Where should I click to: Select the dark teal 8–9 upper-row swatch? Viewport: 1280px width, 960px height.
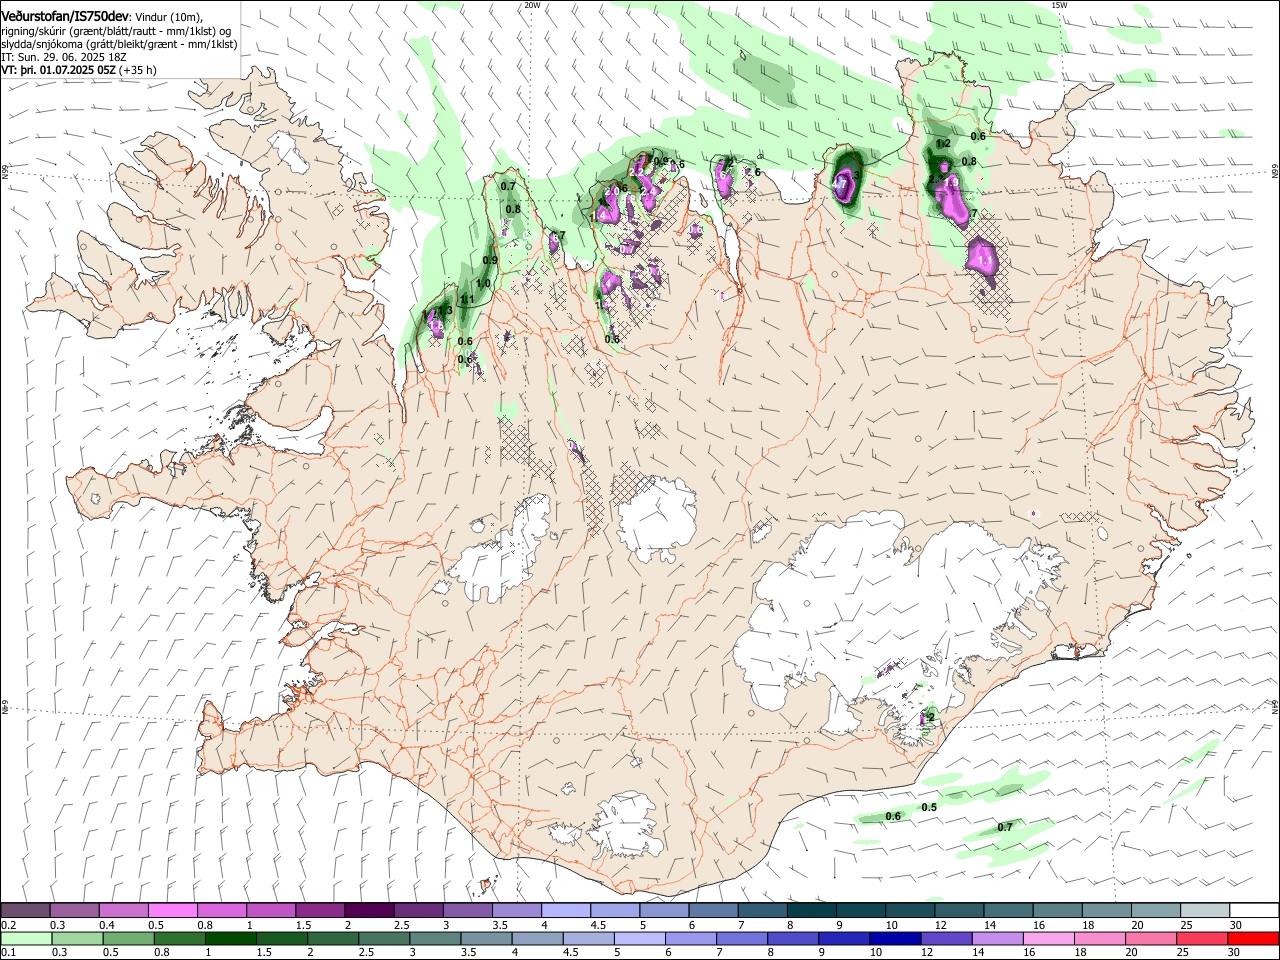(811, 911)
